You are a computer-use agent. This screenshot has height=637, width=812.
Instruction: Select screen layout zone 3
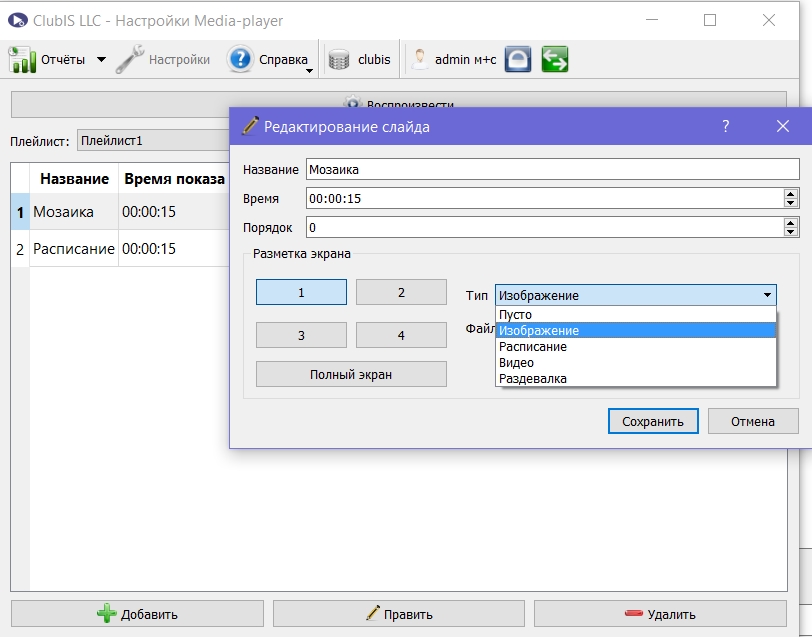(x=301, y=335)
